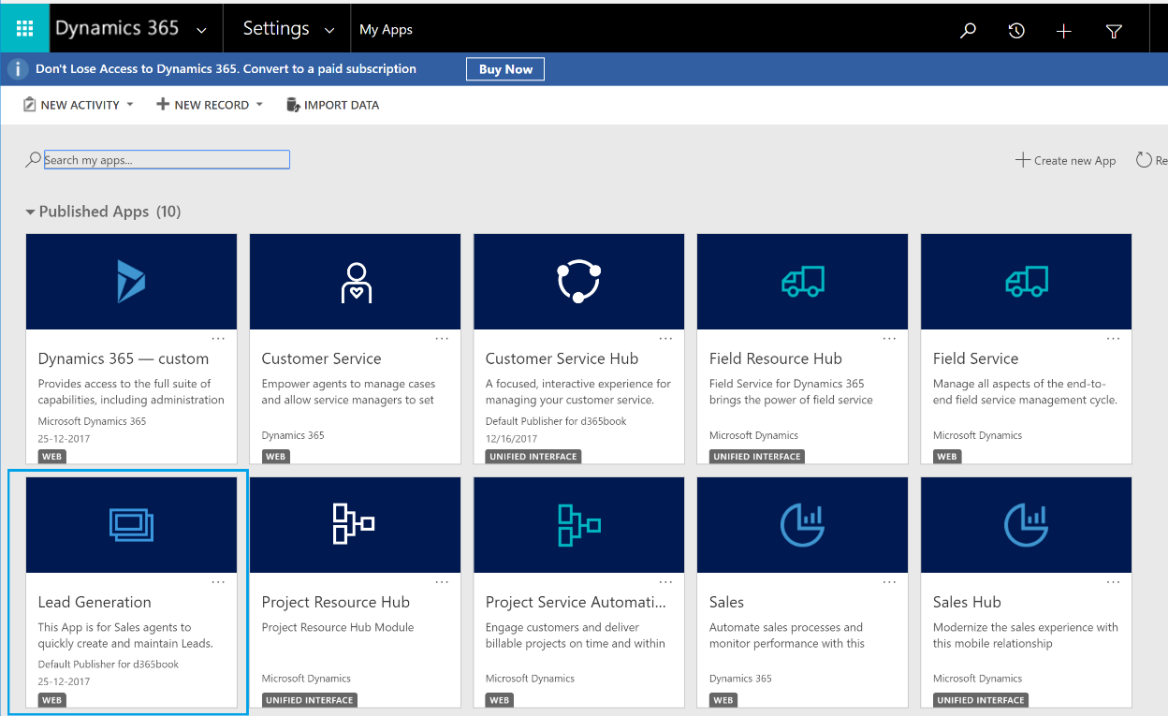Open more options on Customer Service Hub tile
The width and height of the screenshot is (1168, 716).
click(x=665, y=339)
